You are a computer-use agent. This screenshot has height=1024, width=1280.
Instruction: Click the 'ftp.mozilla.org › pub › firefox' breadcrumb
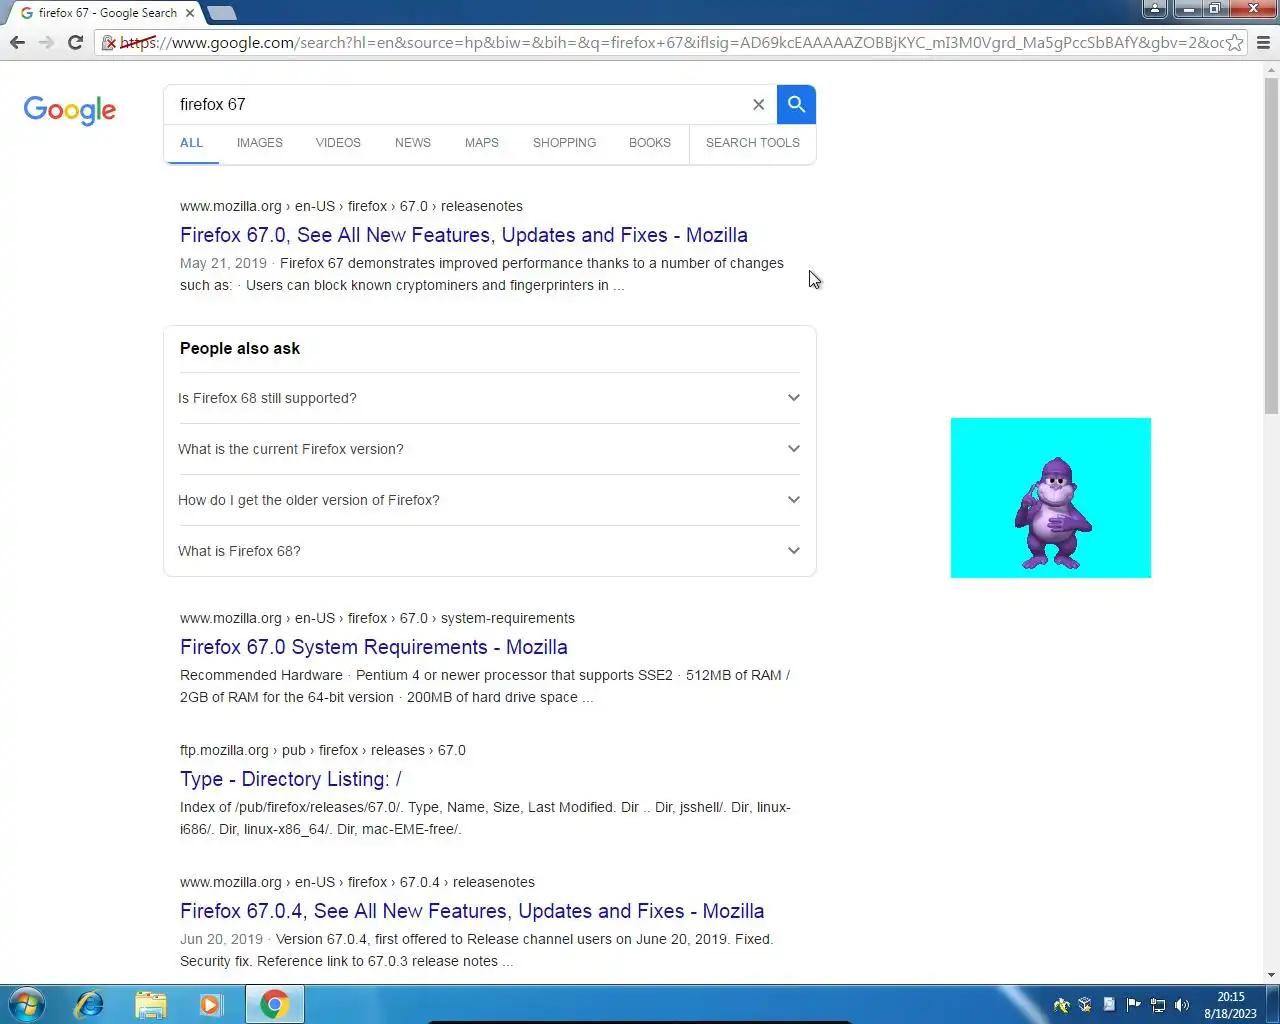coord(323,750)
